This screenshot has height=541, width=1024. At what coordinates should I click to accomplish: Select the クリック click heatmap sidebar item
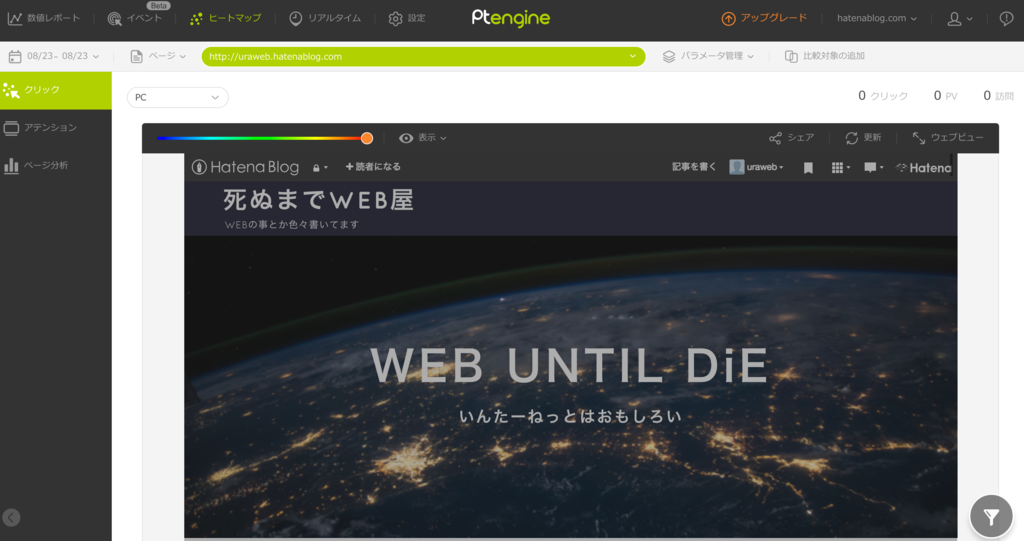coord(56,90)
